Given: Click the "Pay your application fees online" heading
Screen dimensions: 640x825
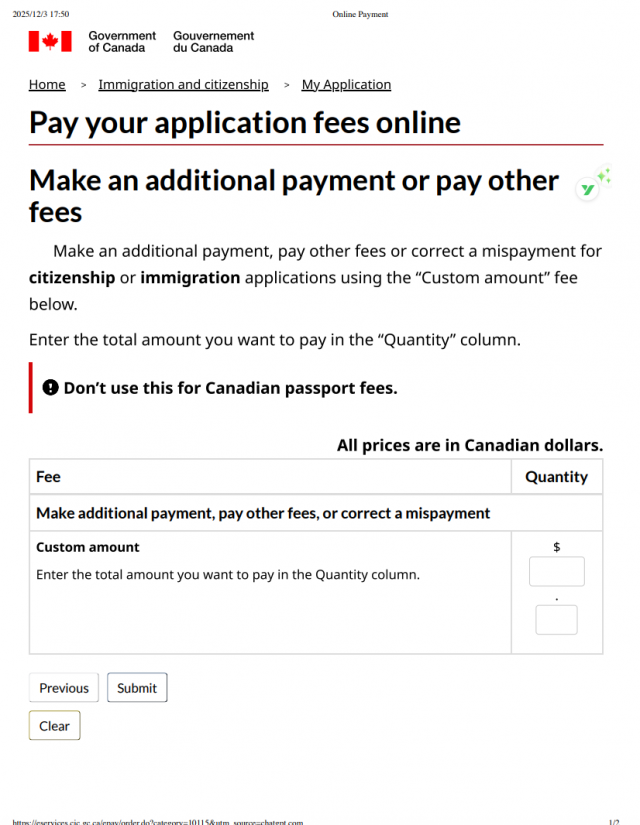Looking at the screenshot, I should tap(245, 122).
